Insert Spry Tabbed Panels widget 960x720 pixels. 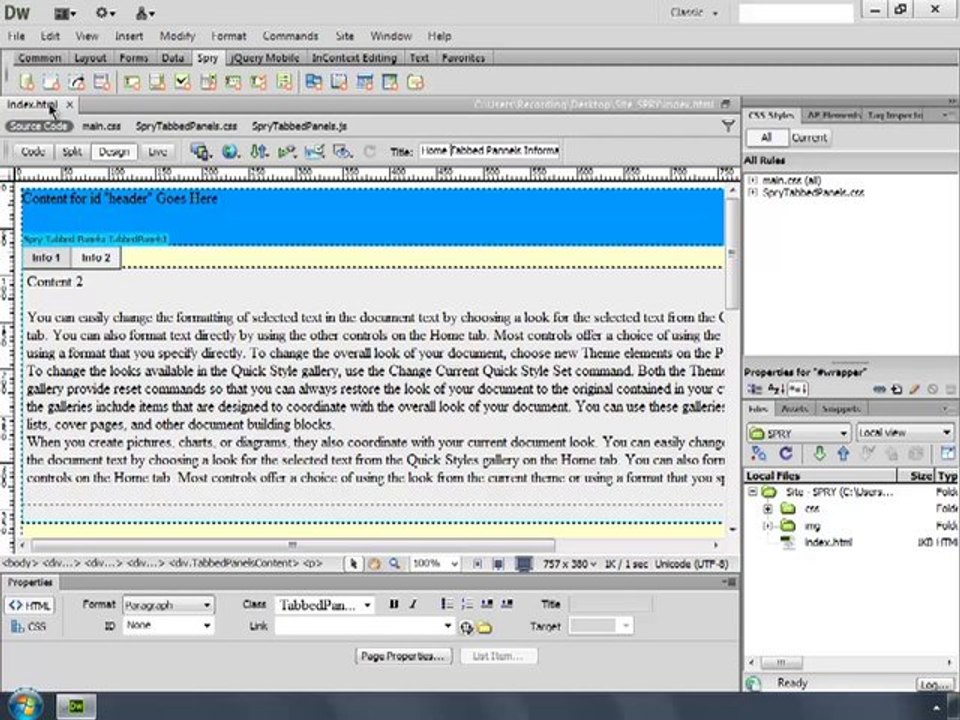click(x=339, y=82)
